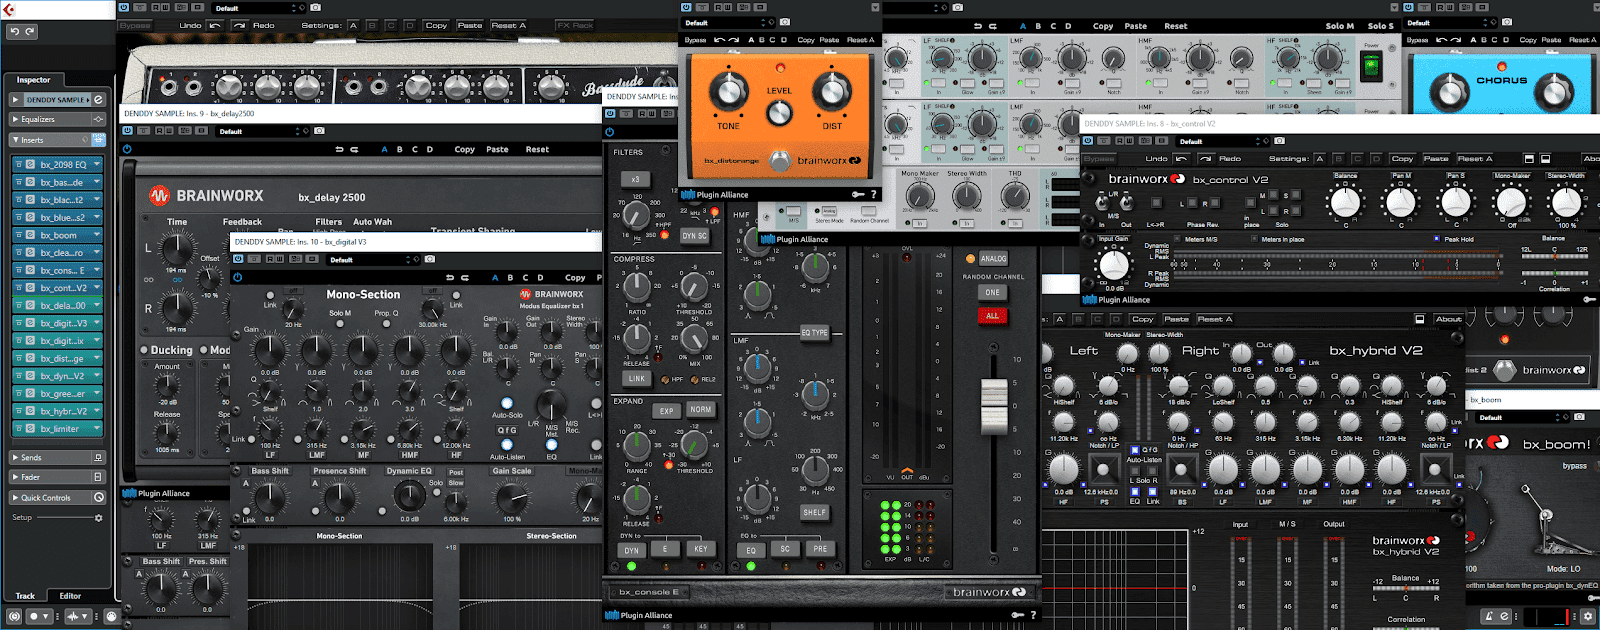Toggle the LINK button in bx_console E compressor
Viewport: 1600px width, 630px height.
(636, 379)
